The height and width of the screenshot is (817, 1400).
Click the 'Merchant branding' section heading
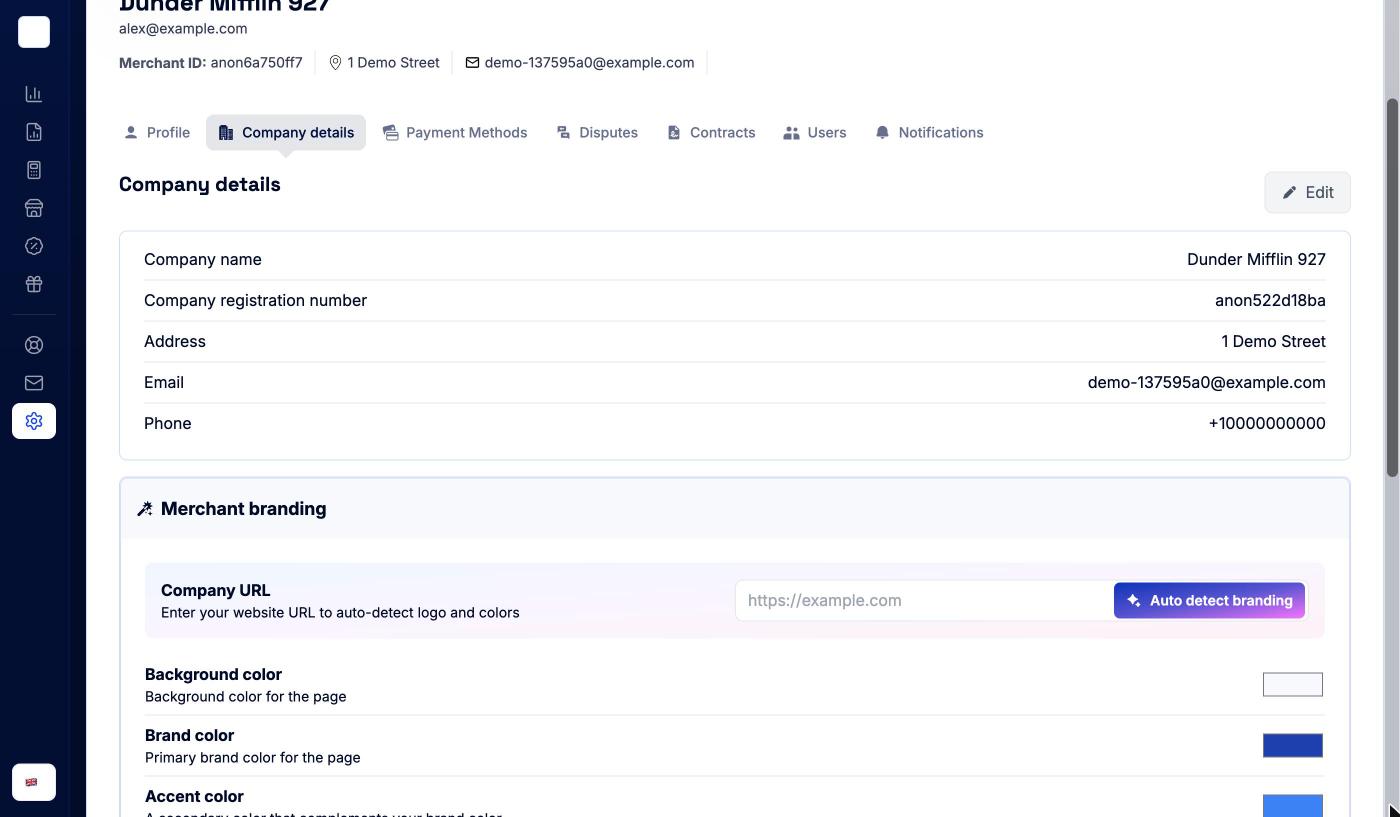[x=243, y=509]
